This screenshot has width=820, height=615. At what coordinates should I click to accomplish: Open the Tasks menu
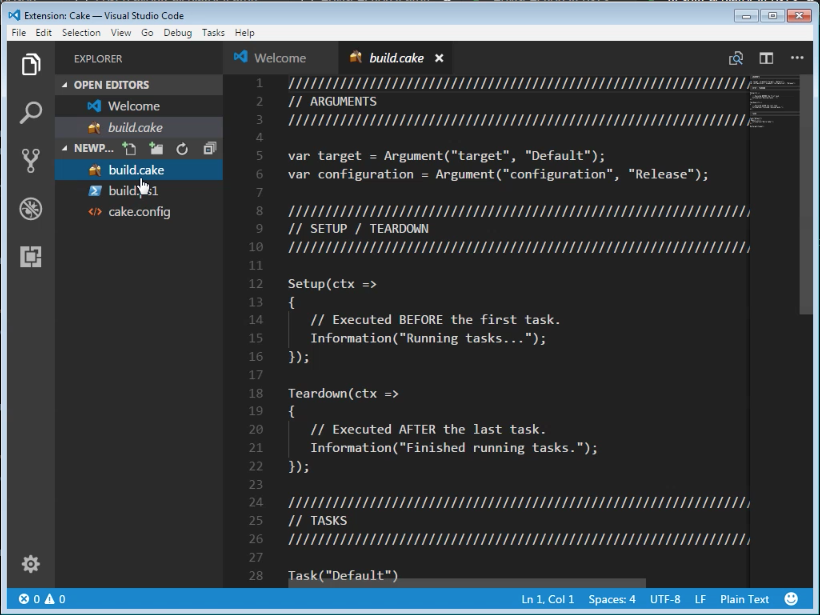[x=213, y=32]
